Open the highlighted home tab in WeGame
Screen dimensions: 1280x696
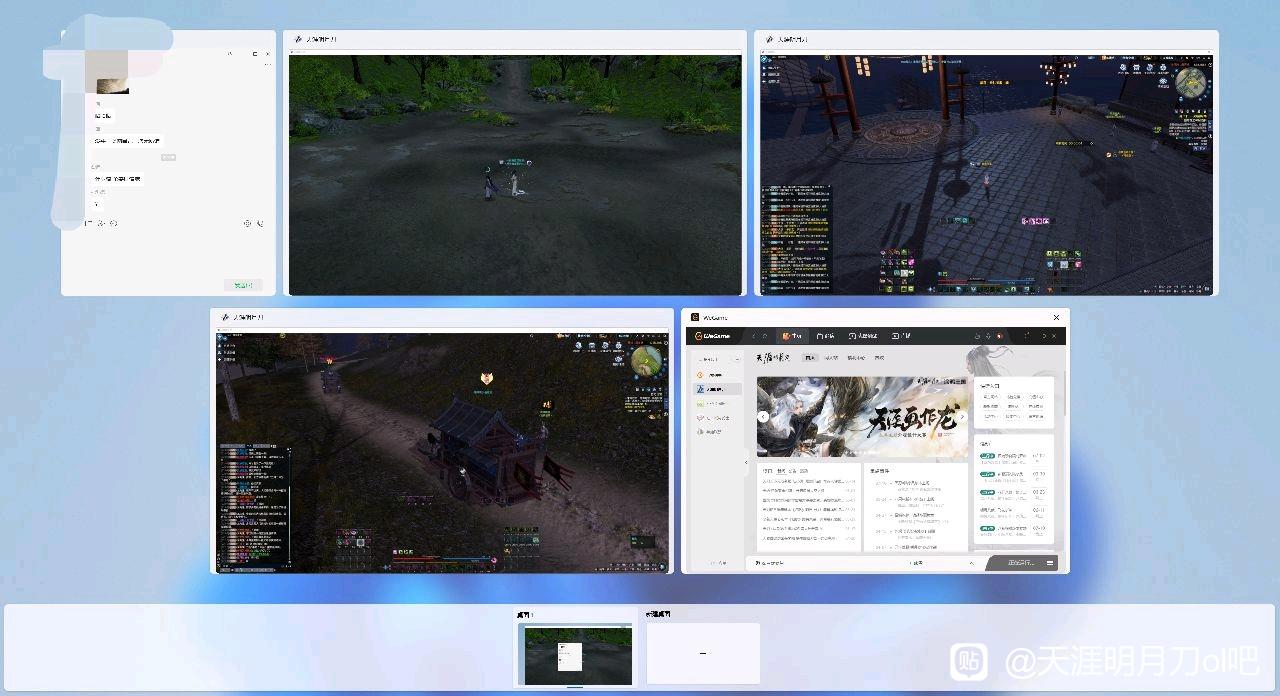(793, 336)
